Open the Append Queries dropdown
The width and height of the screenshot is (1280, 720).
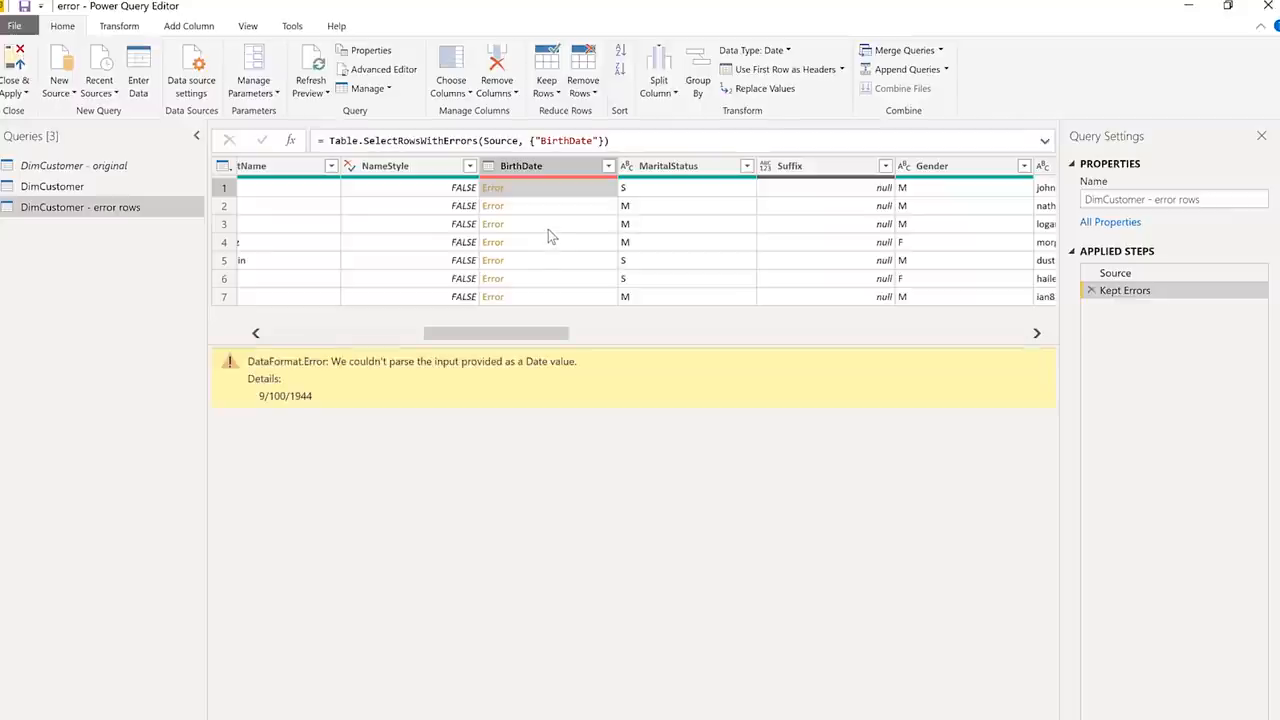point(903,69)
